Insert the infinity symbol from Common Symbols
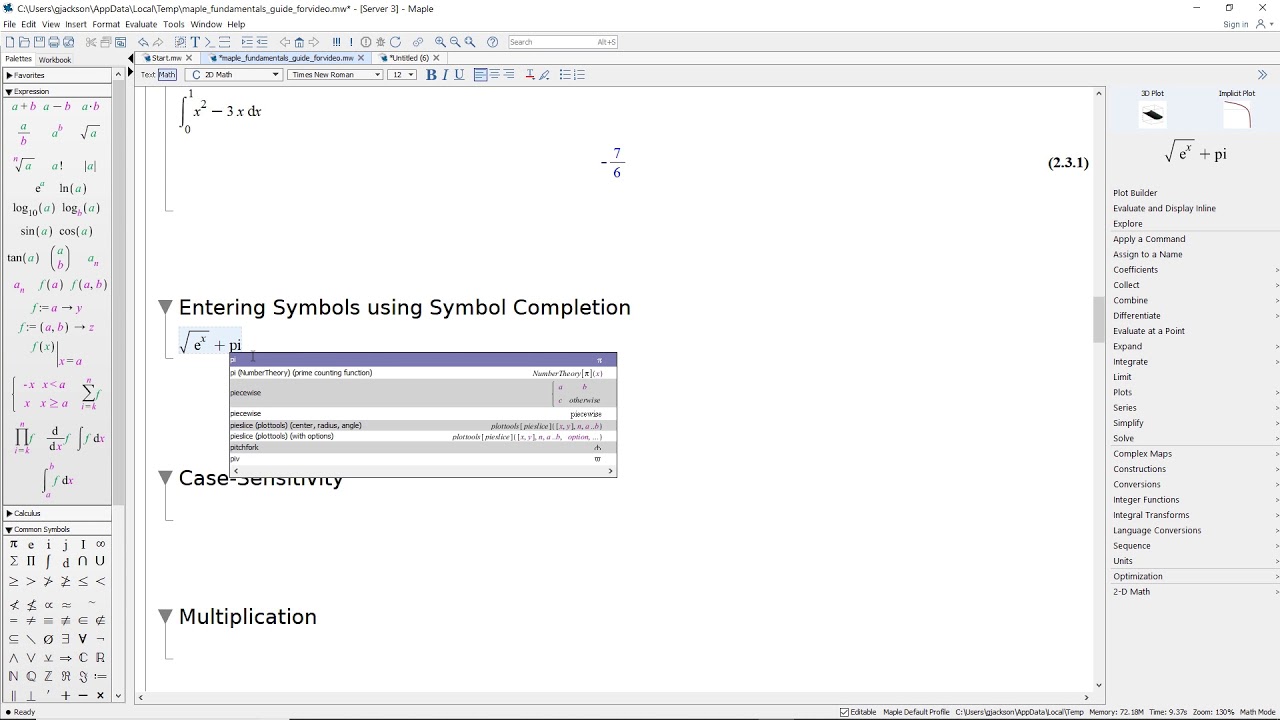This screenshot has width=1280, height=720. pyautogui.click(x=100, y=544)
